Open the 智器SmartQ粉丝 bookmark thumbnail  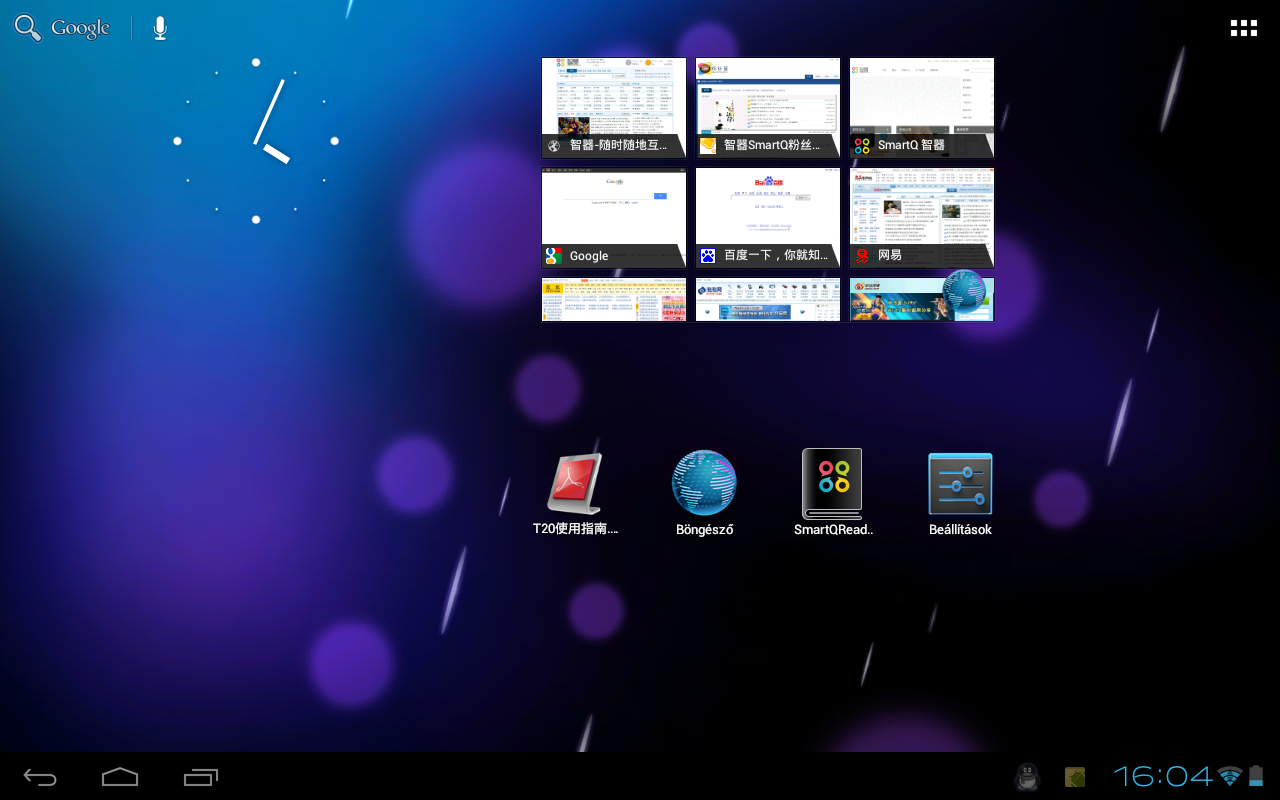(x=768, y=108)
